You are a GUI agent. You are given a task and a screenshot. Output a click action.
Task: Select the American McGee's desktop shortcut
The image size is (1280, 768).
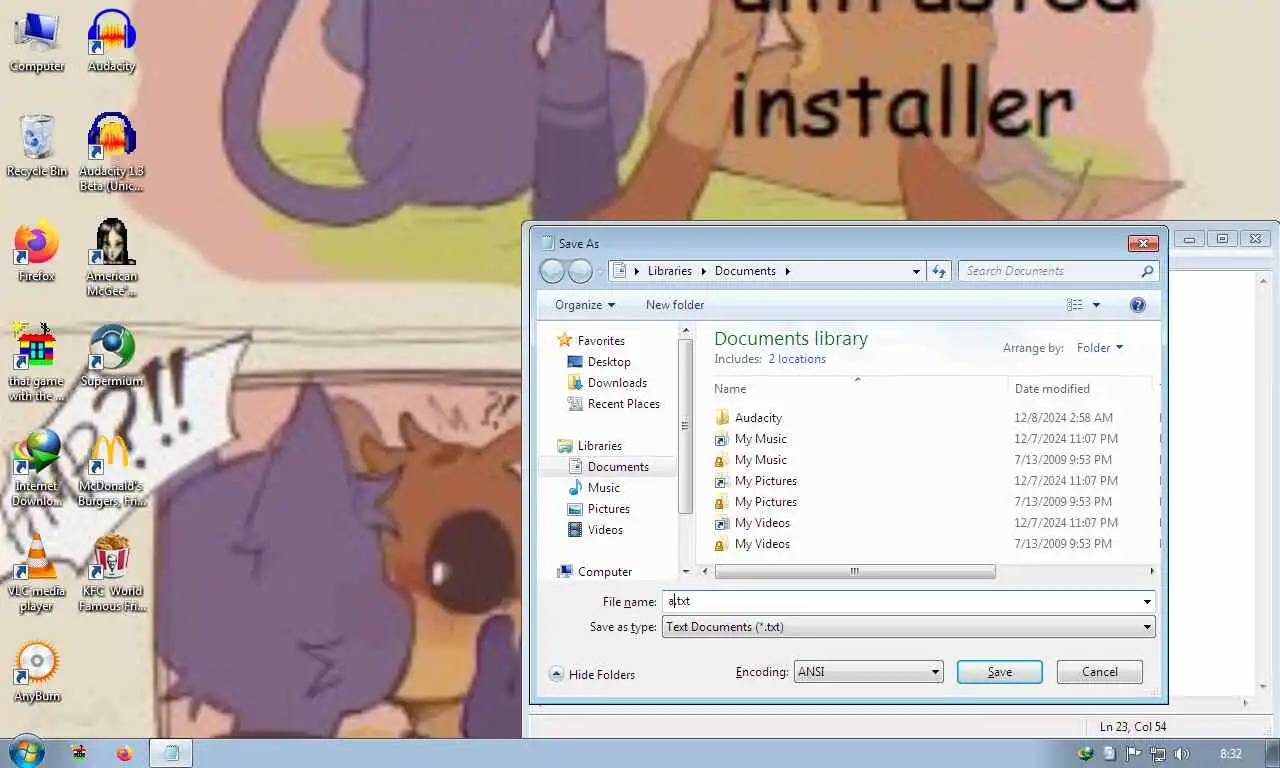(111, 257)
